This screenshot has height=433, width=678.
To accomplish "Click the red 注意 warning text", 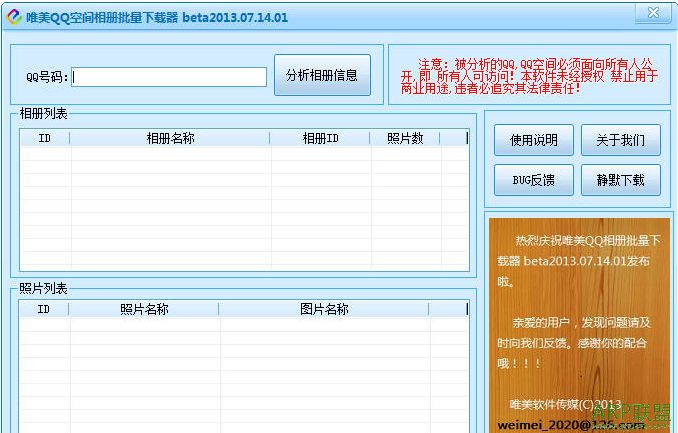I will (529, 77).
